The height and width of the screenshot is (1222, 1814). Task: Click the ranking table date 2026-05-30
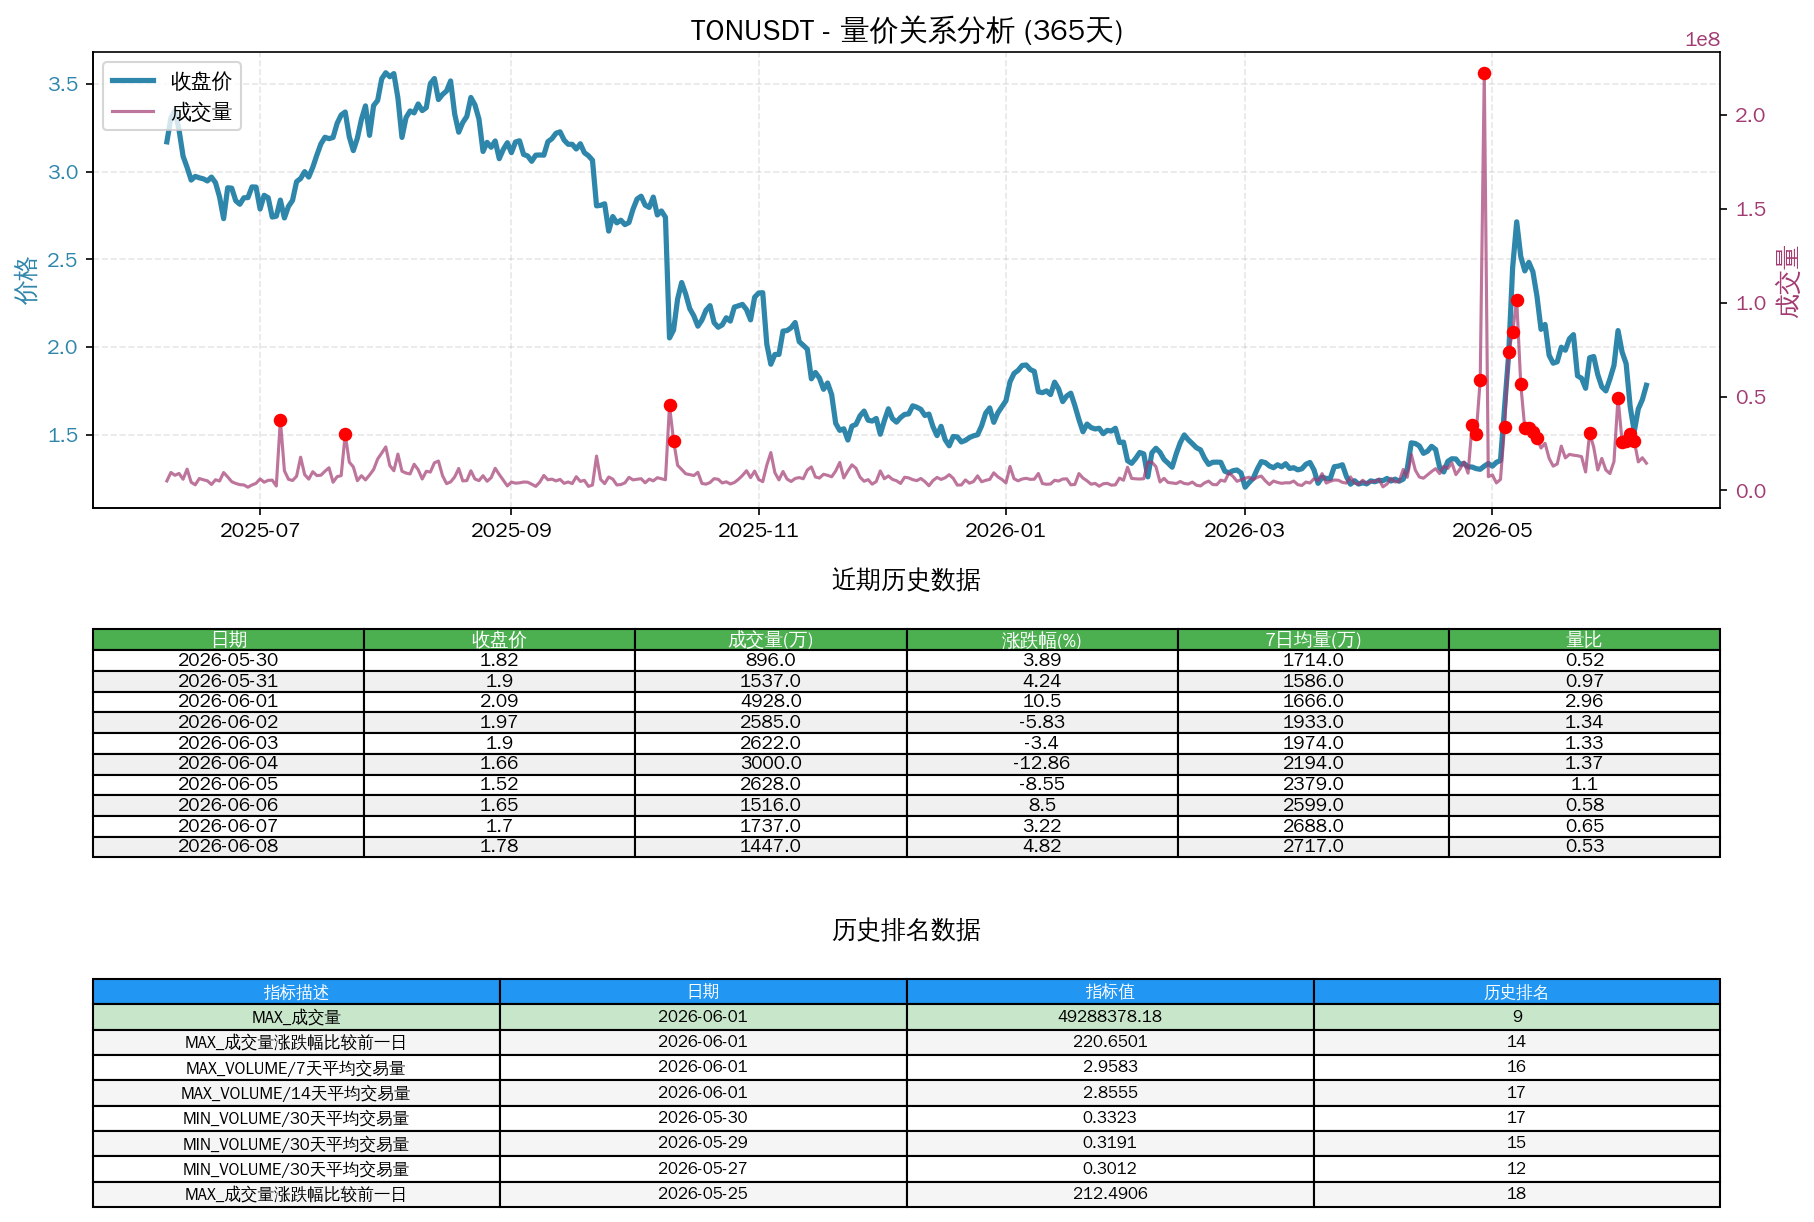coord(703,1118)
